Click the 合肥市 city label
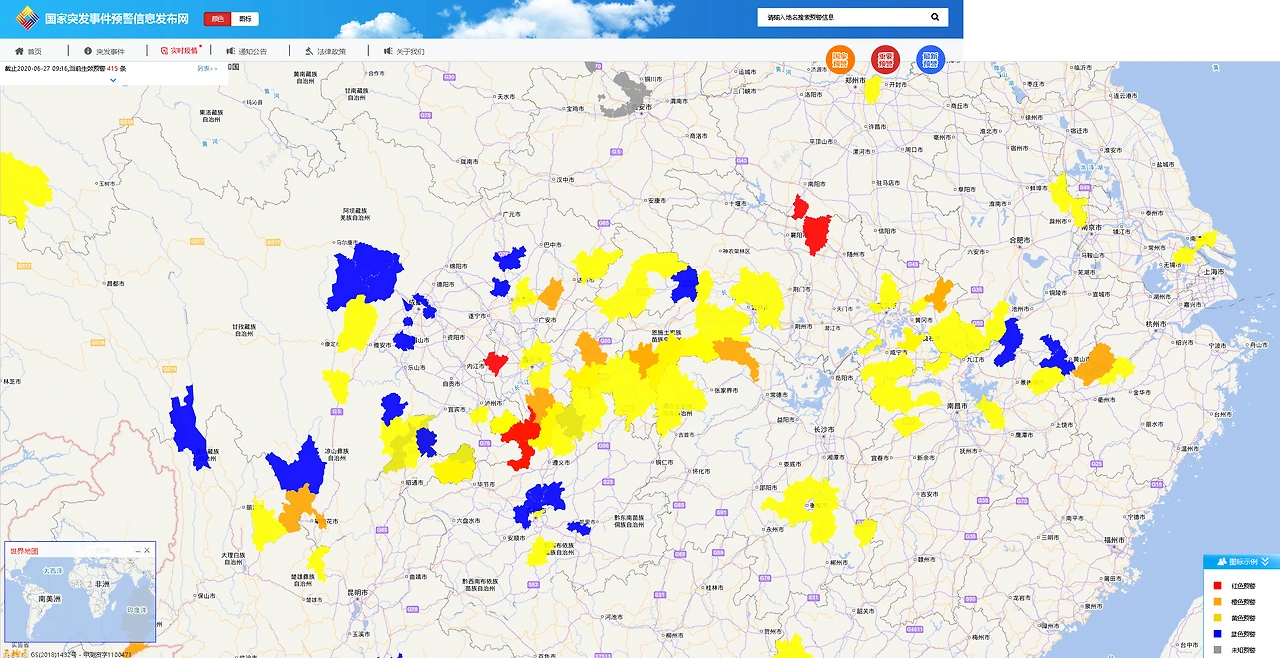1280x658 pixels. click(x=1020, y=240)
